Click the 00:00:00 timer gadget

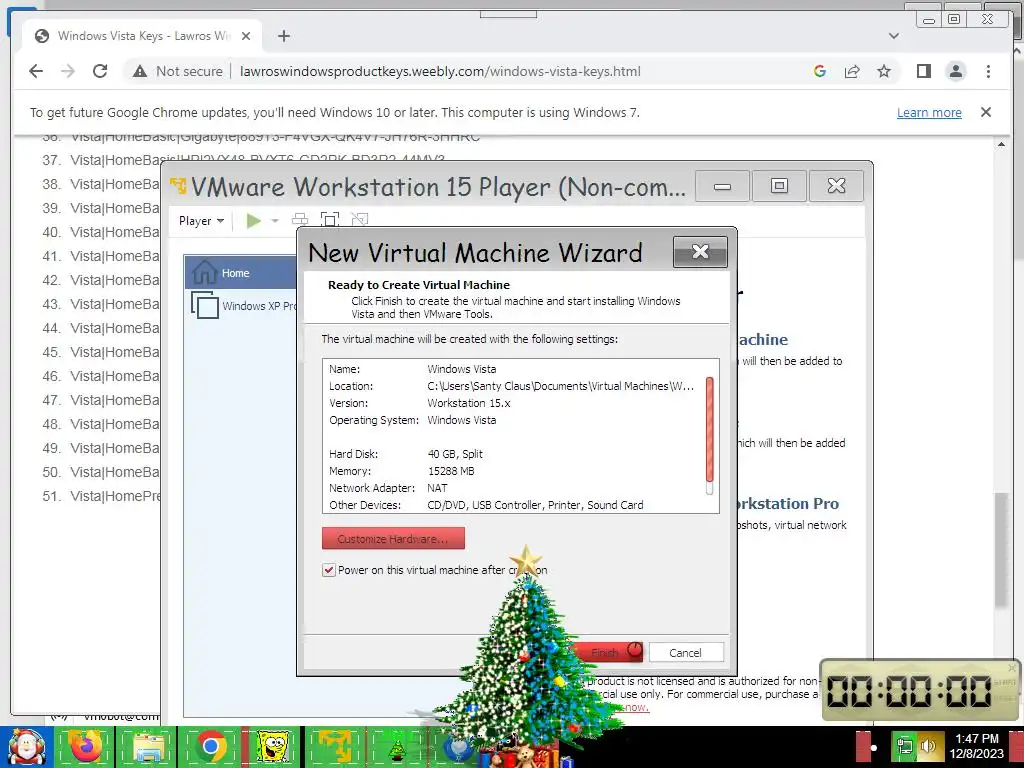coord(919,690)
